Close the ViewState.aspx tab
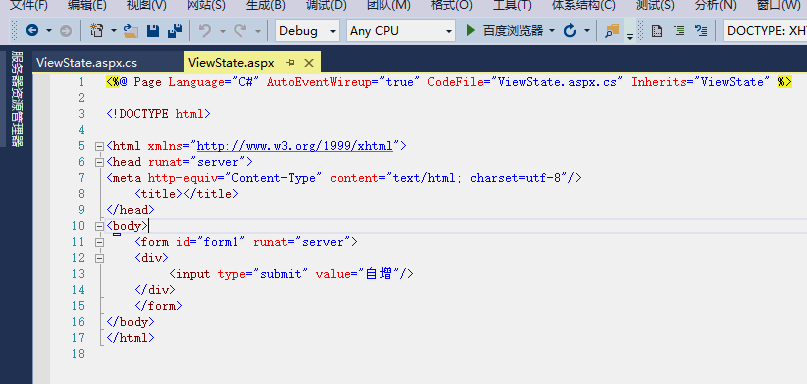The height and width of the screenshot is (384, 807). [x=309, y=63]
